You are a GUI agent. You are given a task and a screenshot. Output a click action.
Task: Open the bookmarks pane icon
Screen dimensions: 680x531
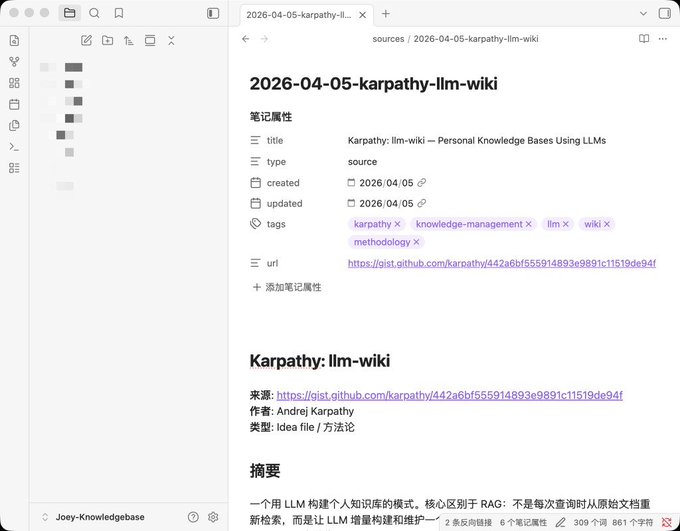(x=119, y=13)
